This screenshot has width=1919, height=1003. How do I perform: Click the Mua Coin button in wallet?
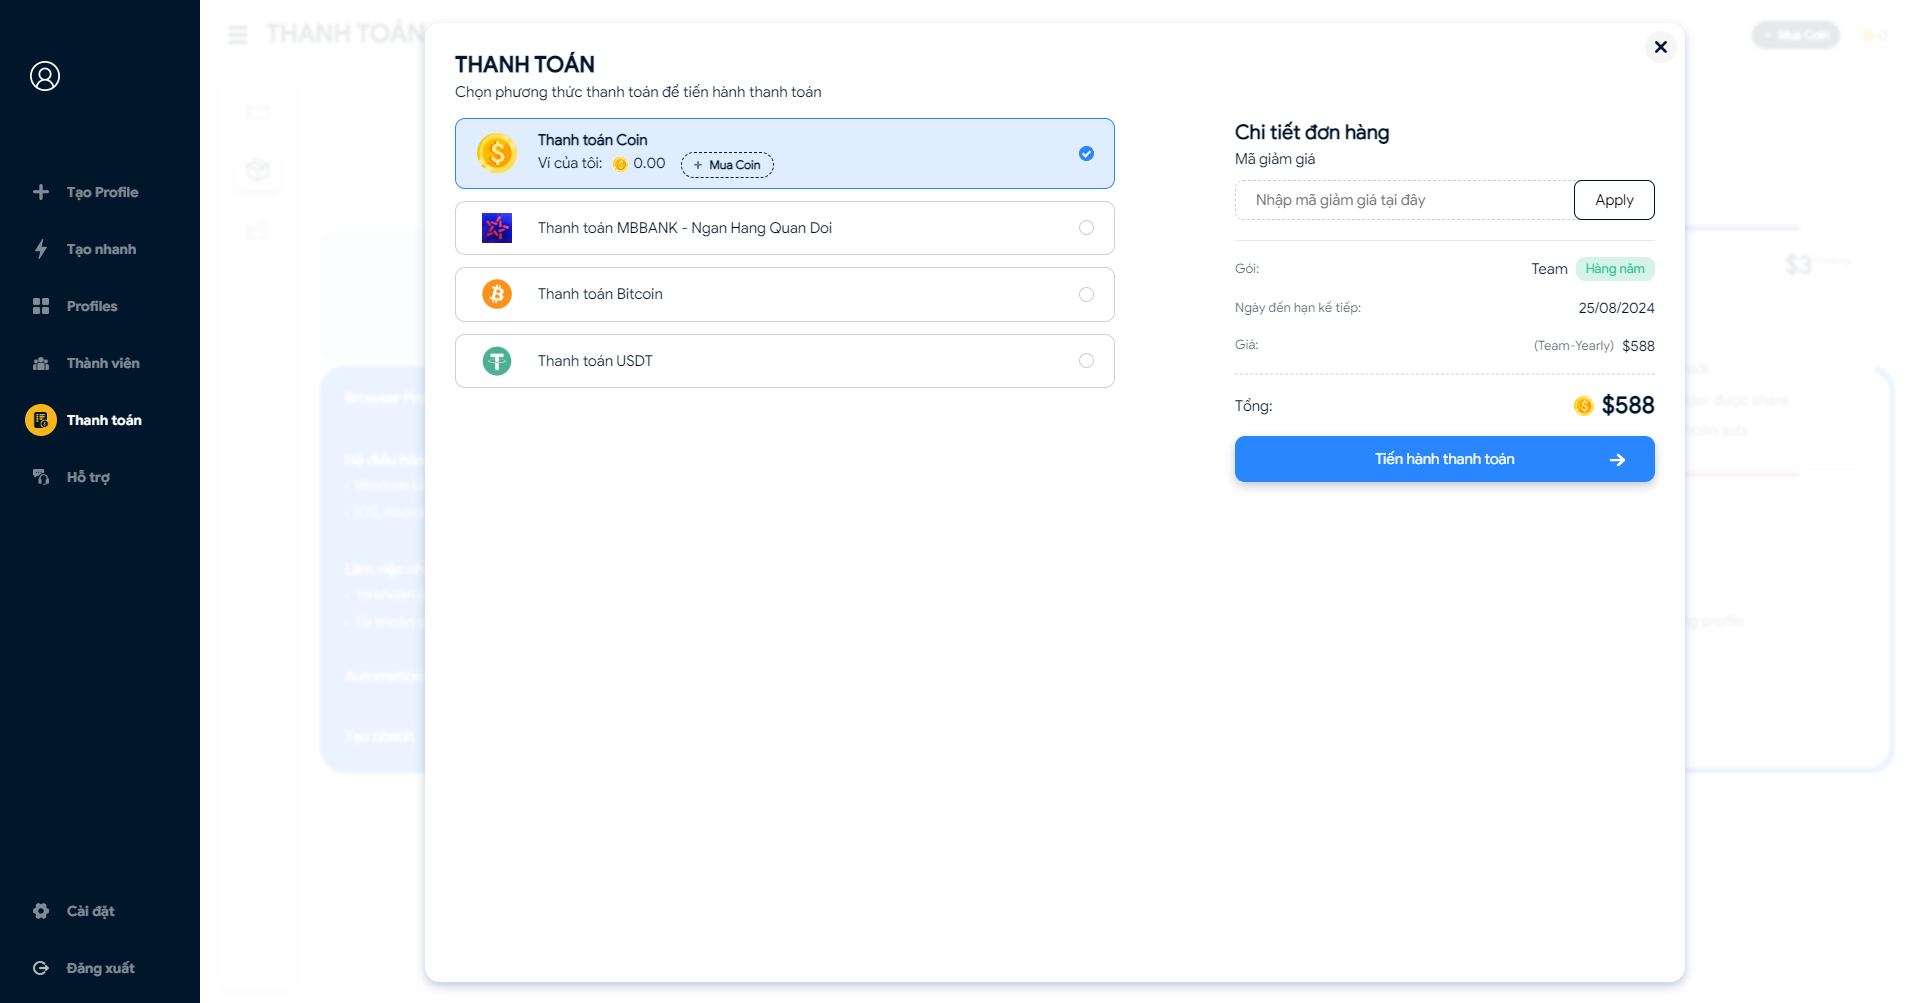[727, 165]
